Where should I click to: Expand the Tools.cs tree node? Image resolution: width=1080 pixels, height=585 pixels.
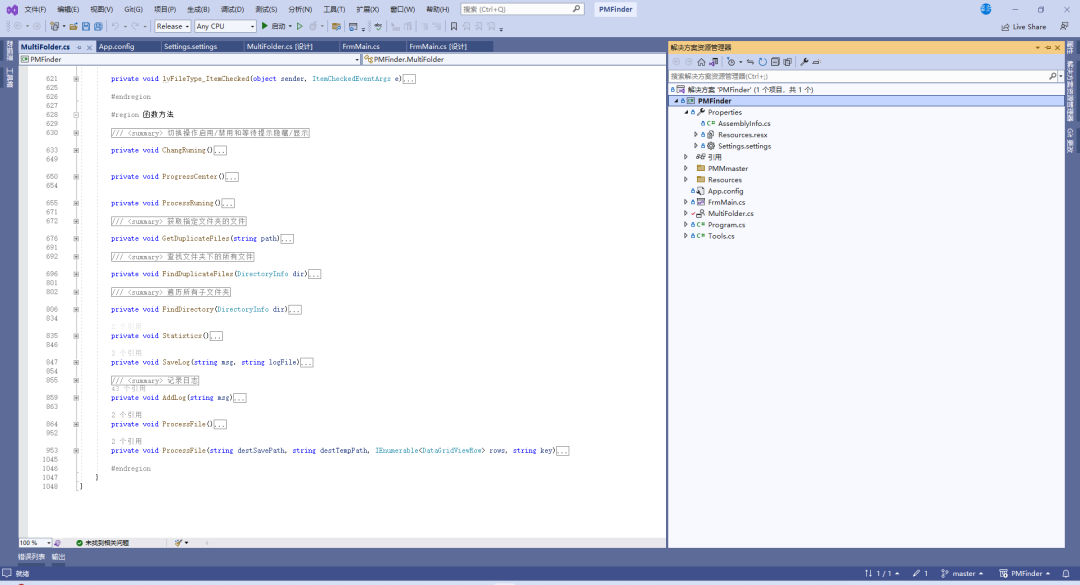(x=686, y=236)
